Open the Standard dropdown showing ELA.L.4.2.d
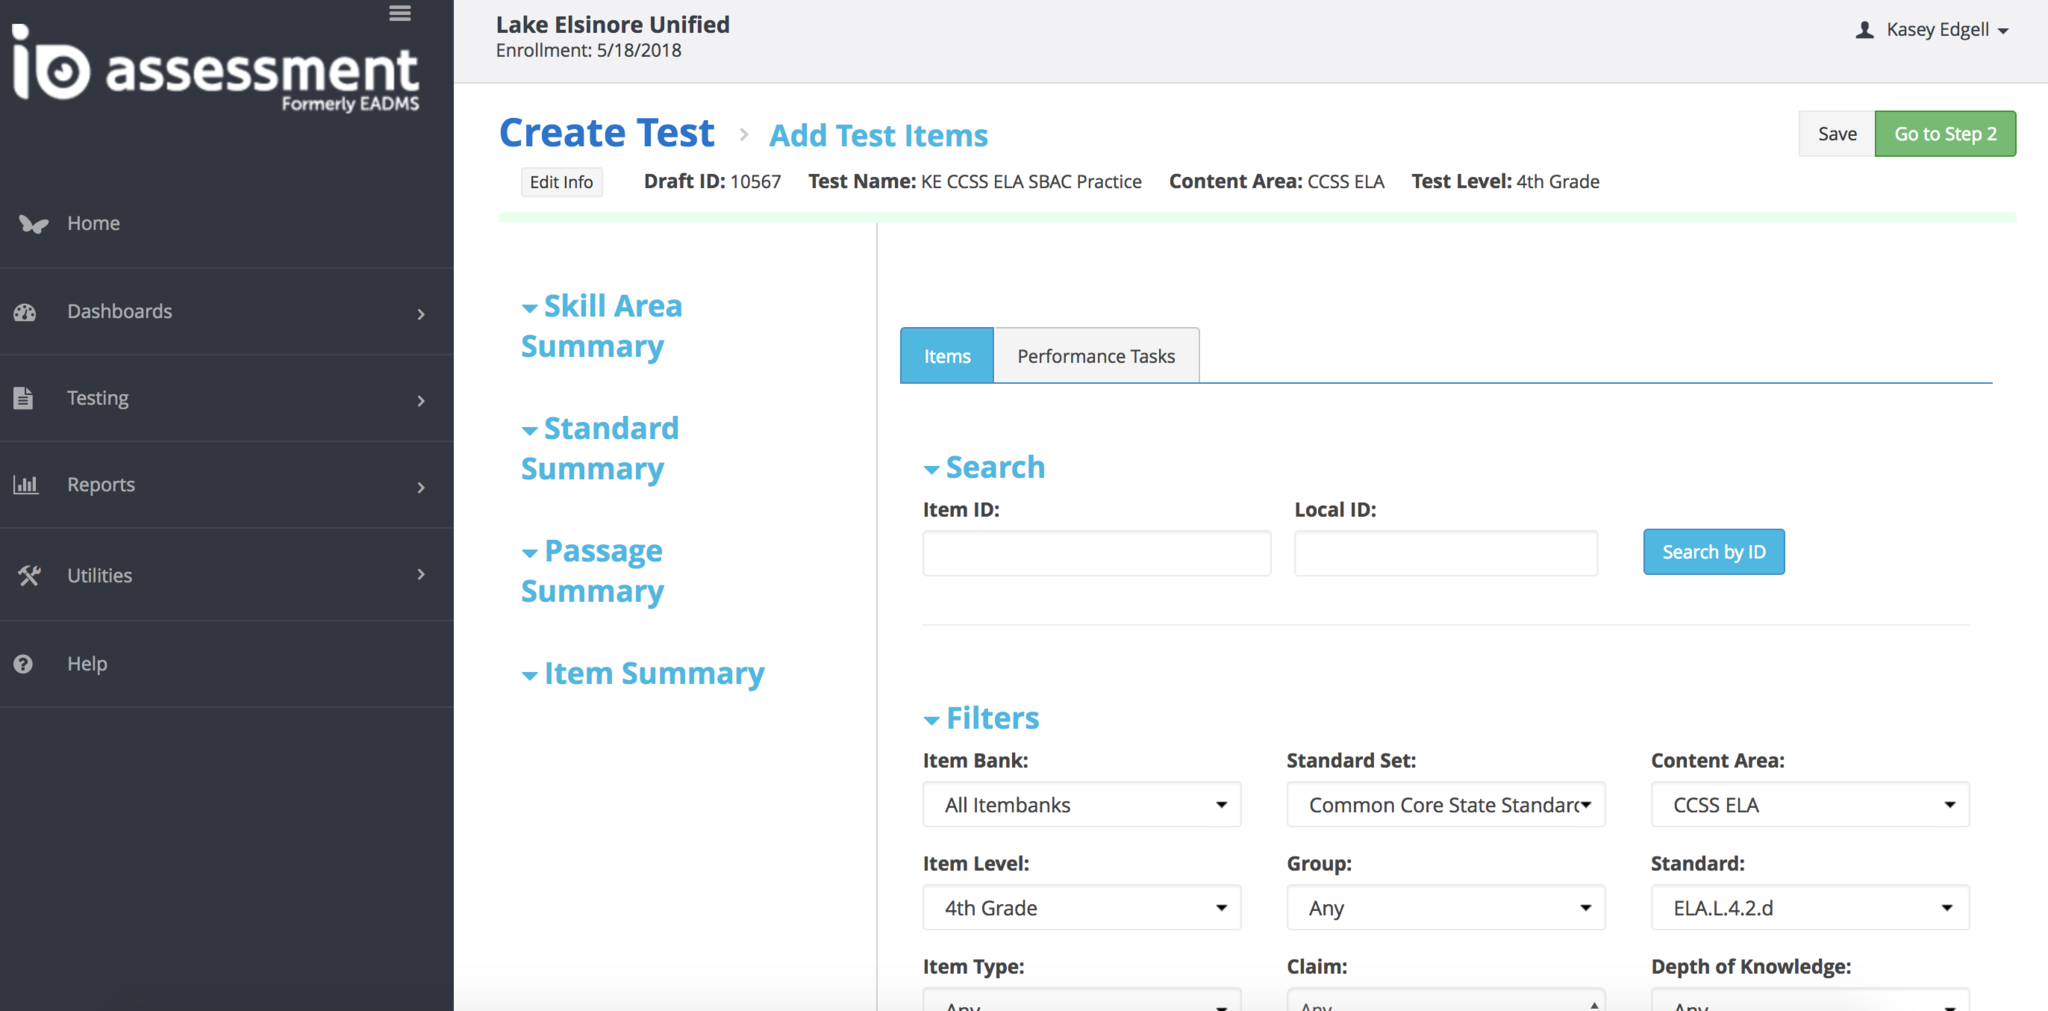This screenshot has width=2048, height=1011. coord(1809,908)
